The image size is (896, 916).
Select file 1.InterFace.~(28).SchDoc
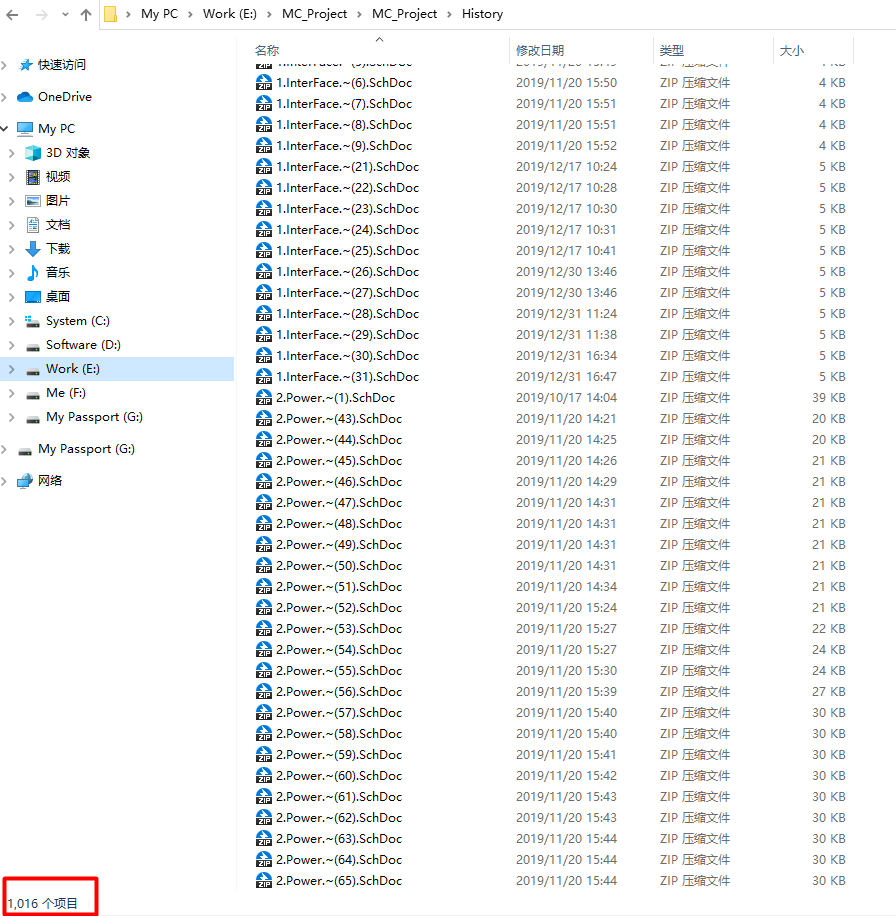tap(348, 314)
